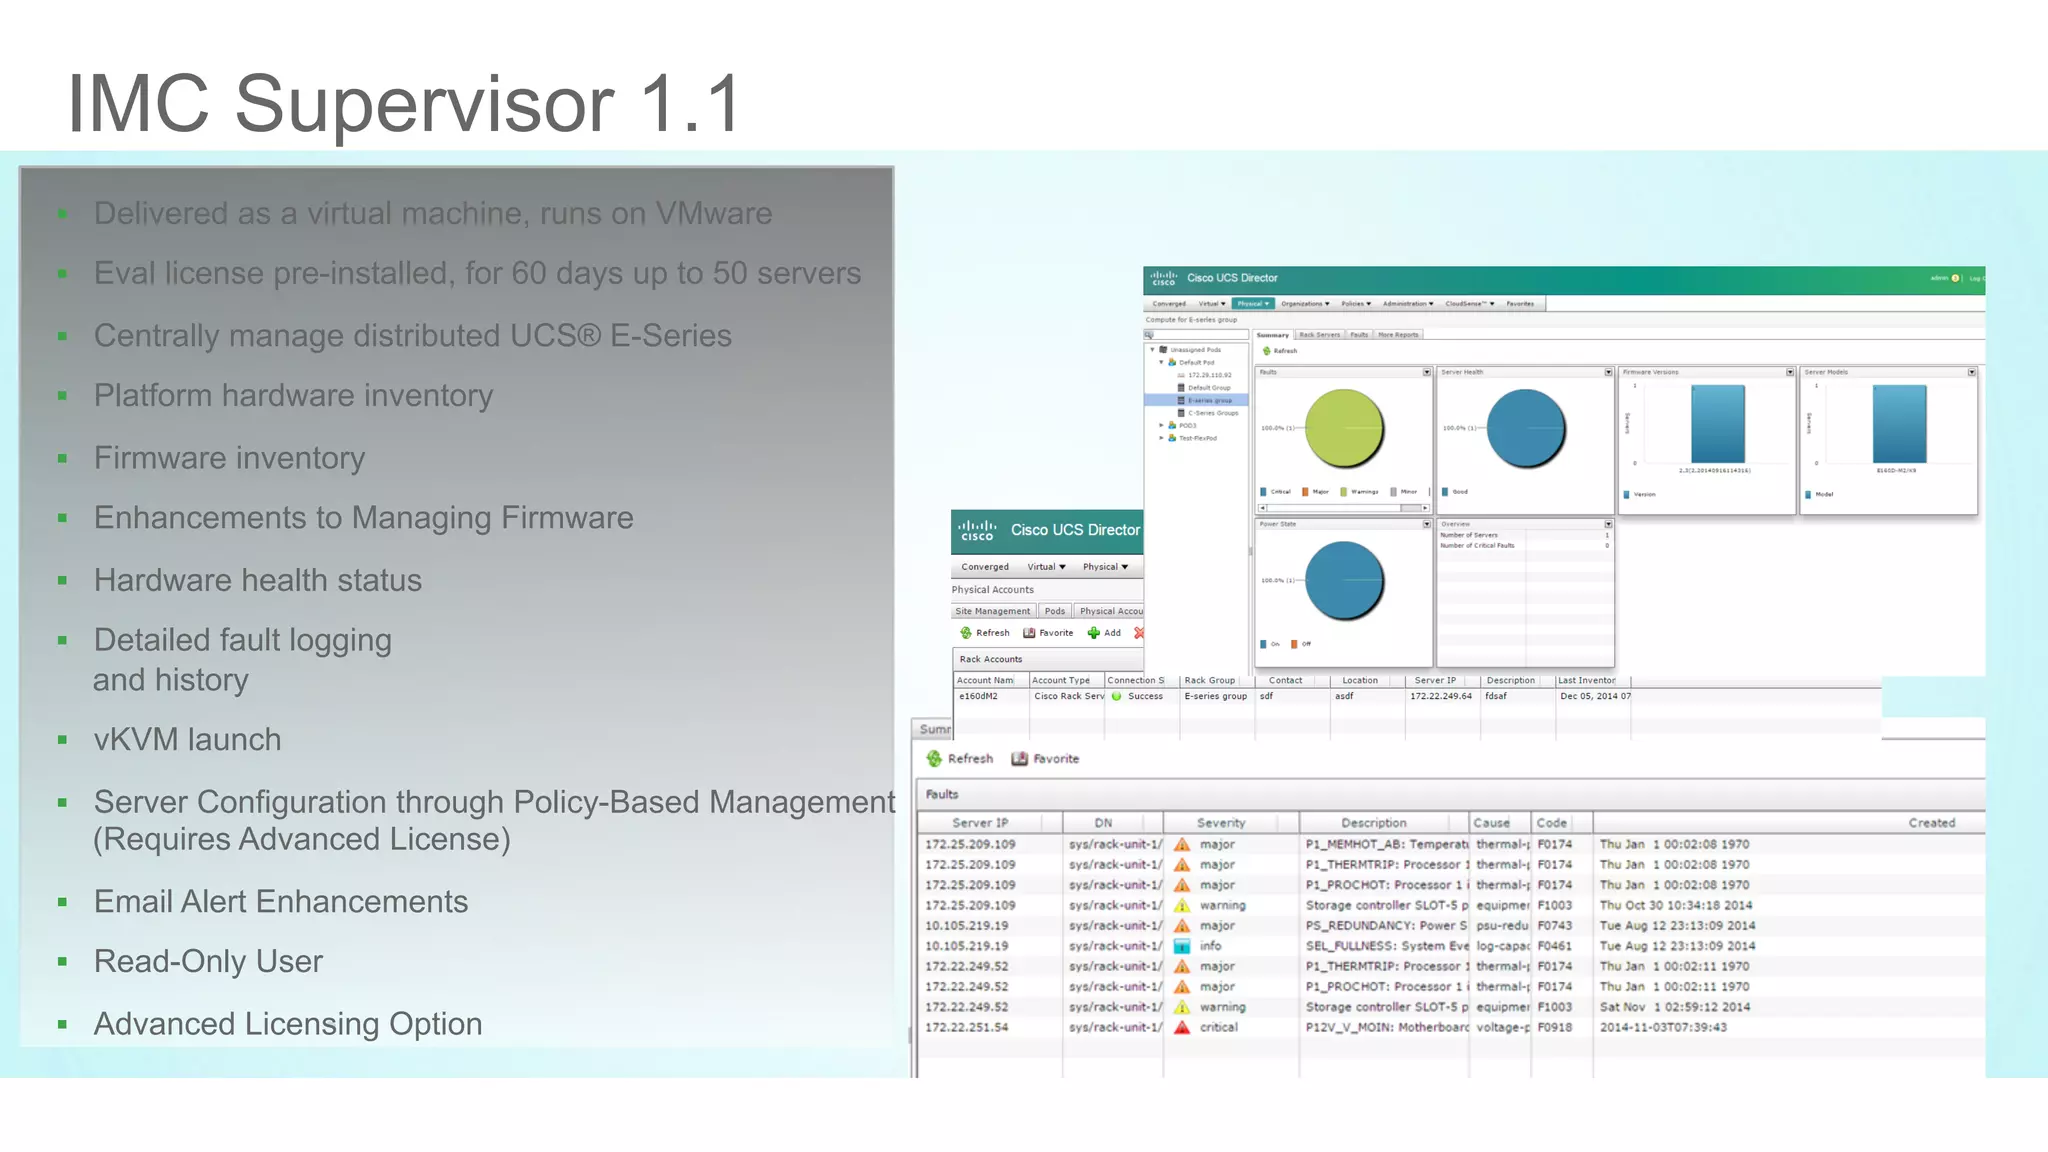Click the green Success connection status icon

(x=1117, y=696)
